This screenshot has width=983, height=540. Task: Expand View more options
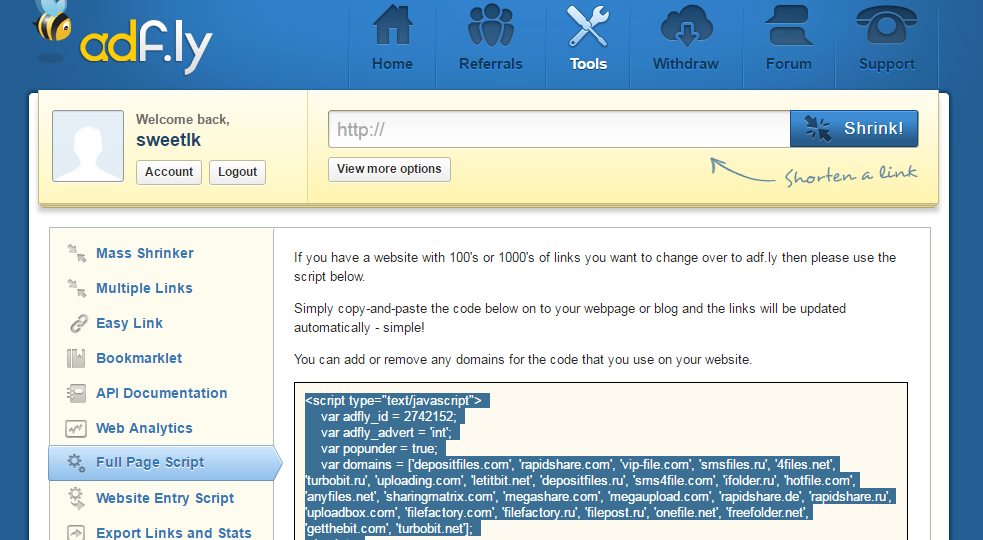point(389,169)
